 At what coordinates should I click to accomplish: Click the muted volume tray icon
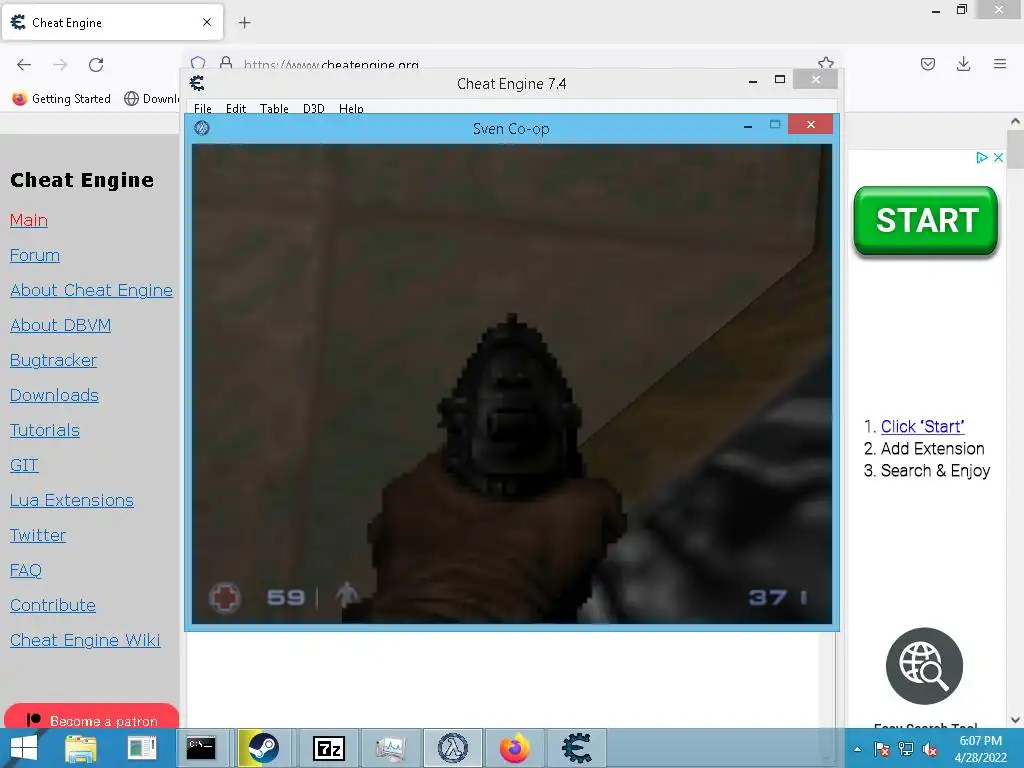930,749
